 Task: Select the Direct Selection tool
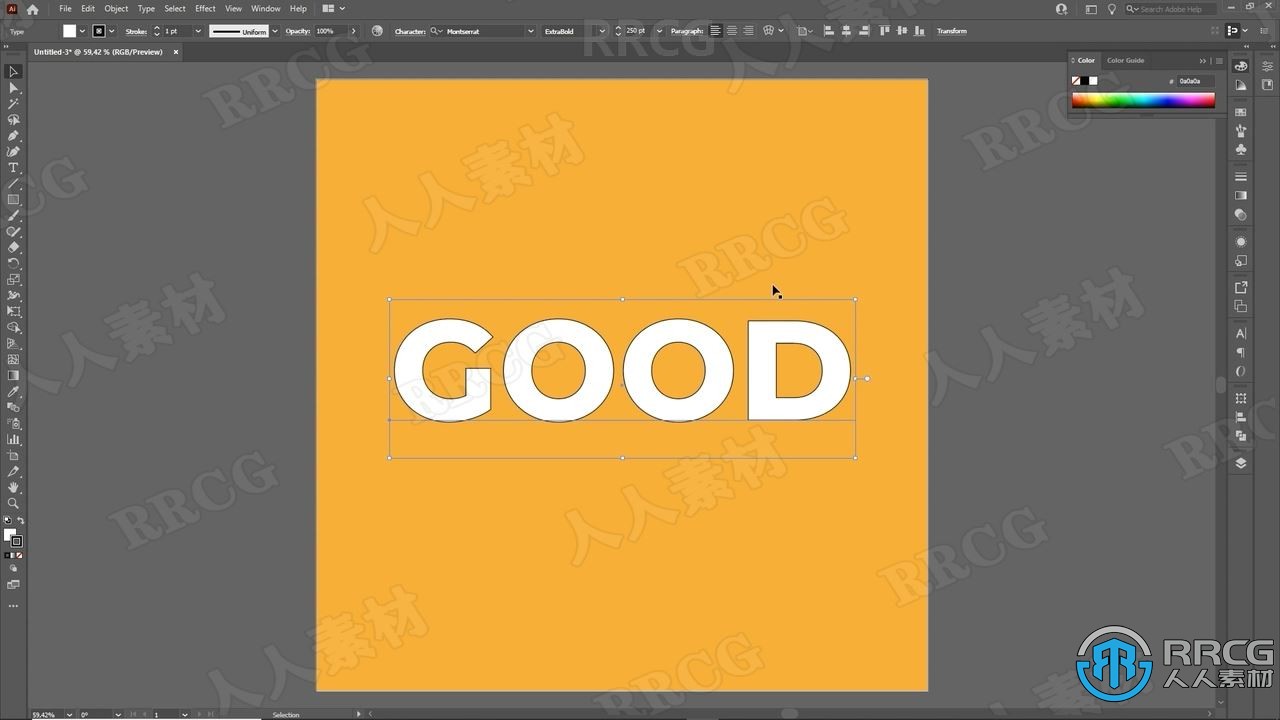click(13, 88)
